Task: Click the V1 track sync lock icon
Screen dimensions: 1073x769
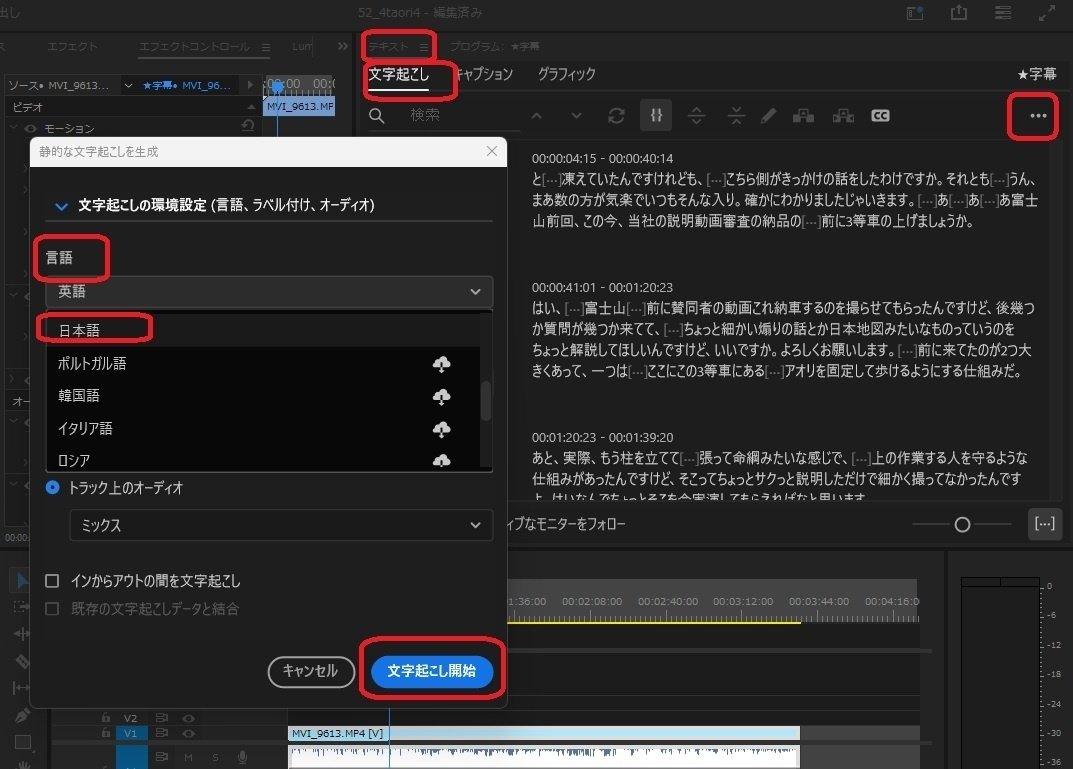Action: click(x=161, y=733)
